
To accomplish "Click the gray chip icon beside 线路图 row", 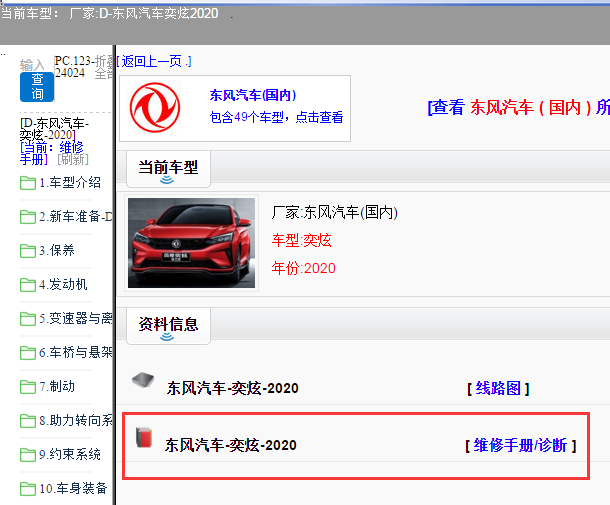I will (x=143, y=380).
